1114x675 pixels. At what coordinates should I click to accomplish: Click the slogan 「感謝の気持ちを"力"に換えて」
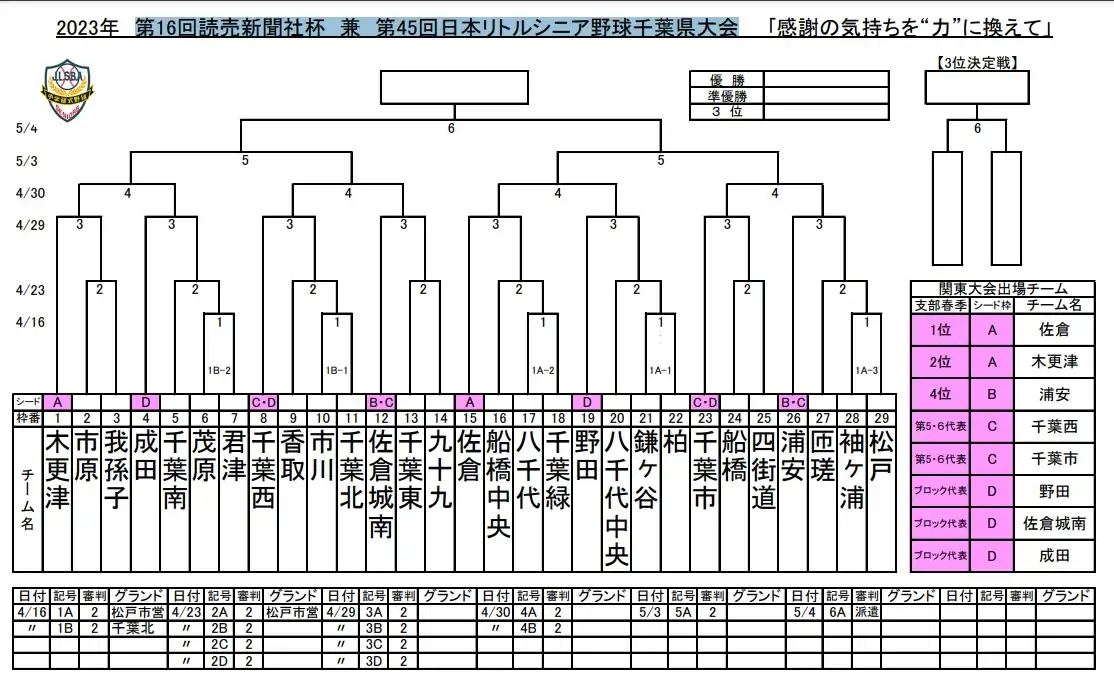click(910, 28)
